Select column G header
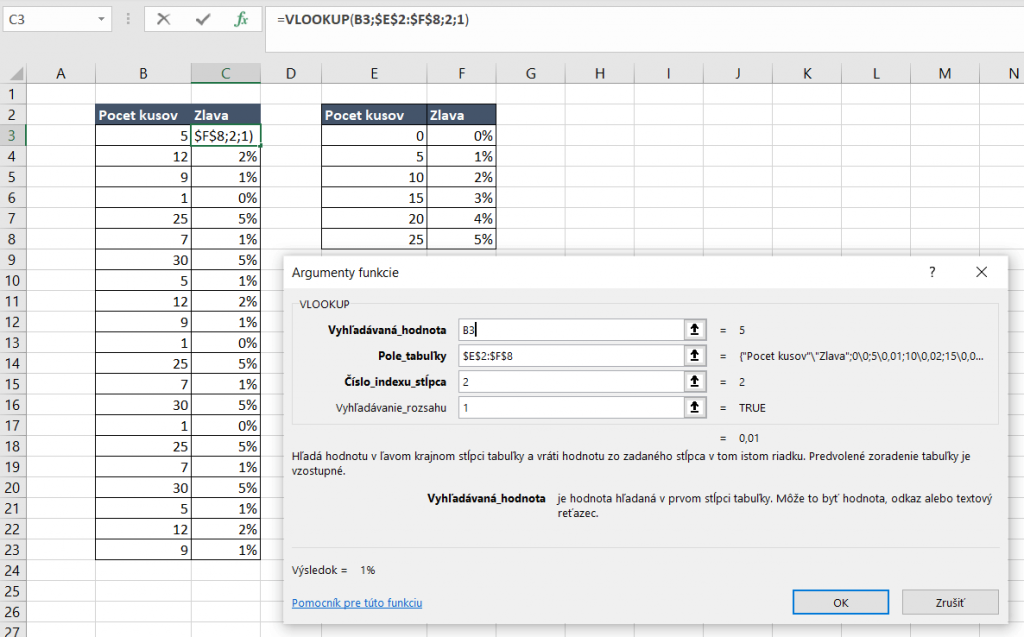Image resolution: width=1024 pixels, height=637 pixels. (531, 74)
